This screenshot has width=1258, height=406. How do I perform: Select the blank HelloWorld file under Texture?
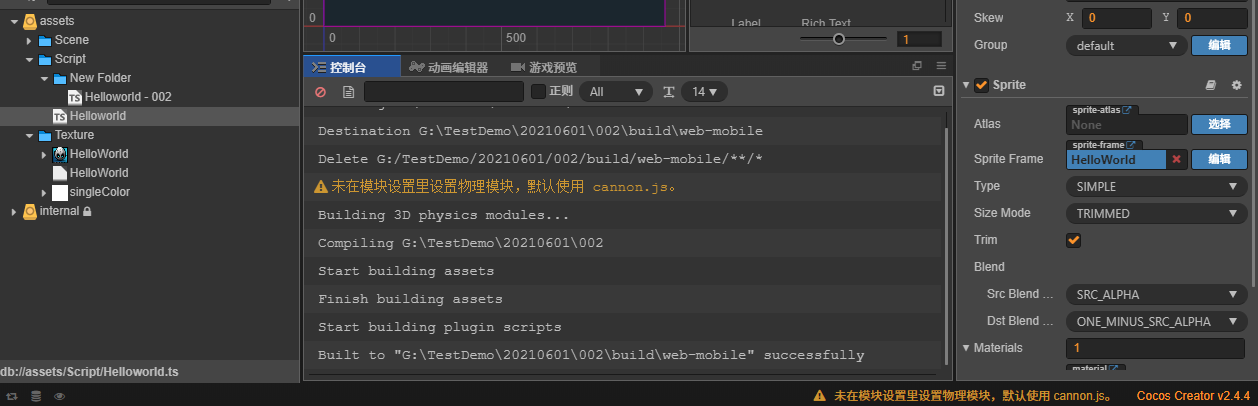[x=91, y=173]
